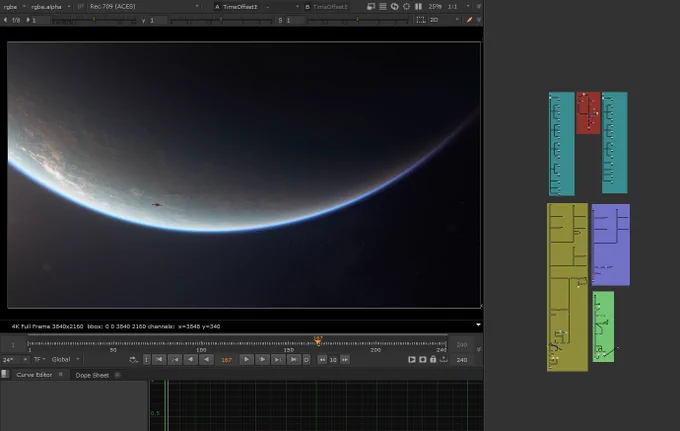This screenshot has height=431, width=680.
Task: Click the crosshair target icon in viewer toolbar
Action: (x=406, y=7)
